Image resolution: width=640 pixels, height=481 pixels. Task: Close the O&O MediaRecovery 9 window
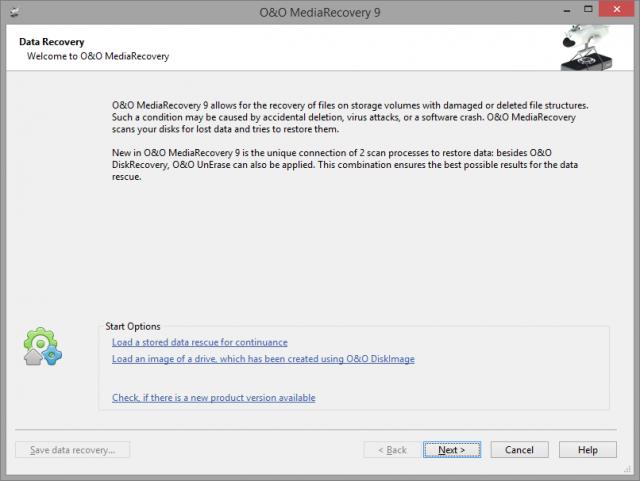(616, 9)
